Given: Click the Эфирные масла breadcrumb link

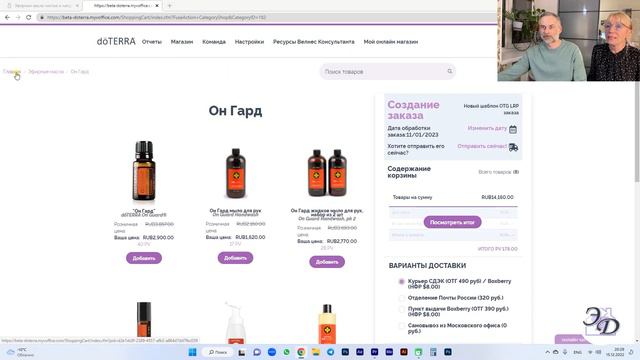Looking at the screenshot, I should click(x=46, y=71).
